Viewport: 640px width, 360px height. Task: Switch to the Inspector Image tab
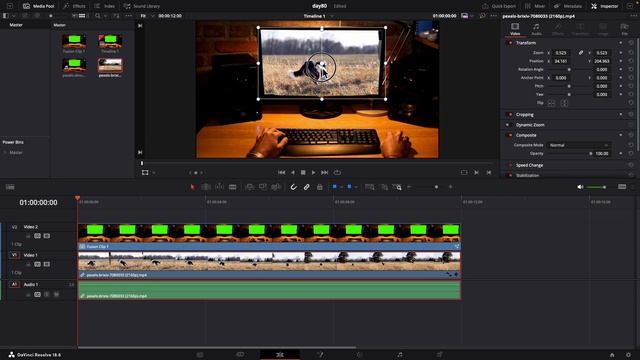(603, 29)
